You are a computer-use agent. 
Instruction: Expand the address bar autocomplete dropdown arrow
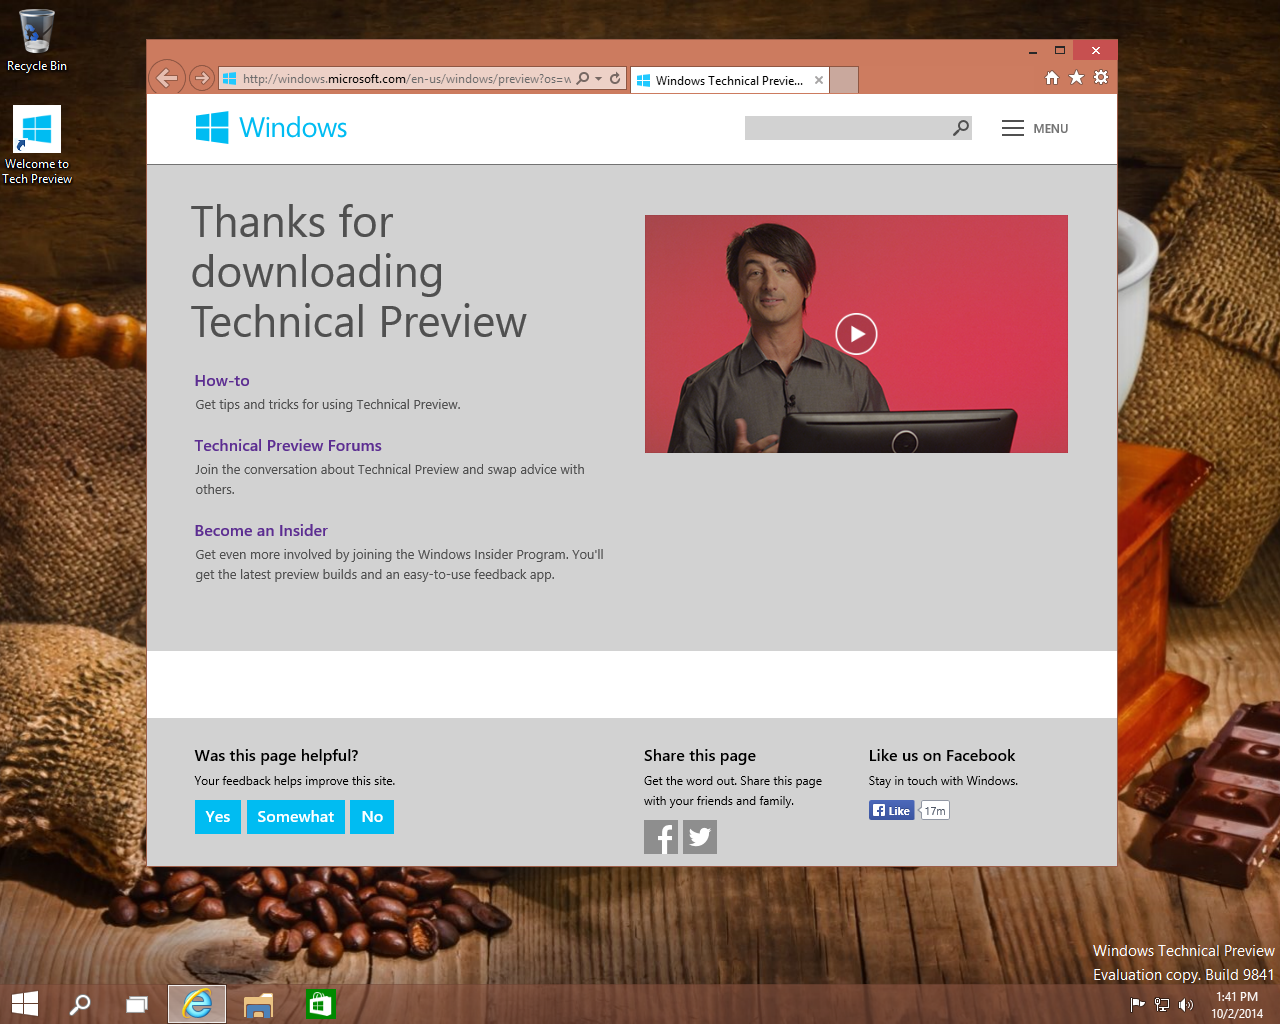click(598, 78)
